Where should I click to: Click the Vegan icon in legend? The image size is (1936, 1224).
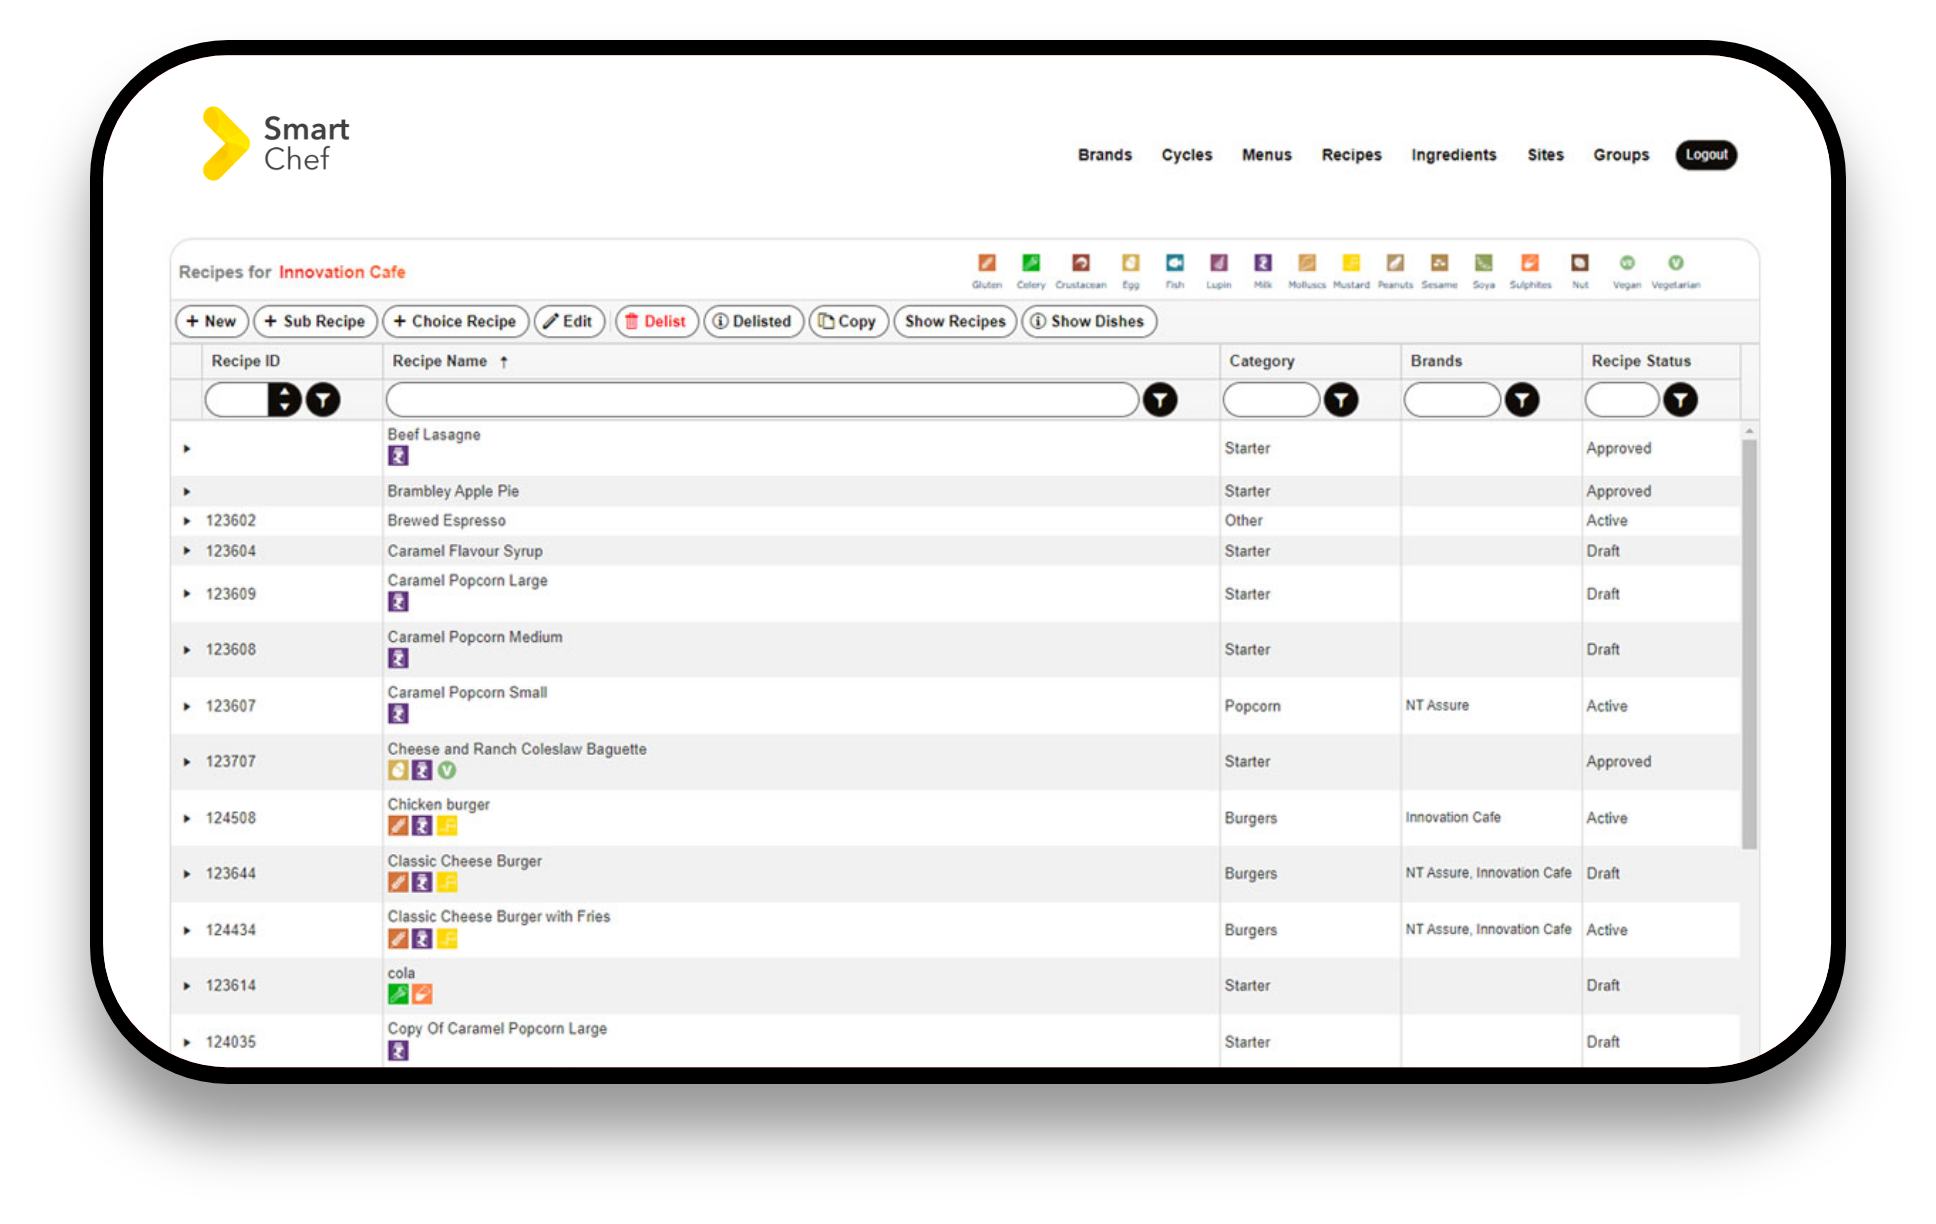pyautogui.click(x=1627, y=263)
